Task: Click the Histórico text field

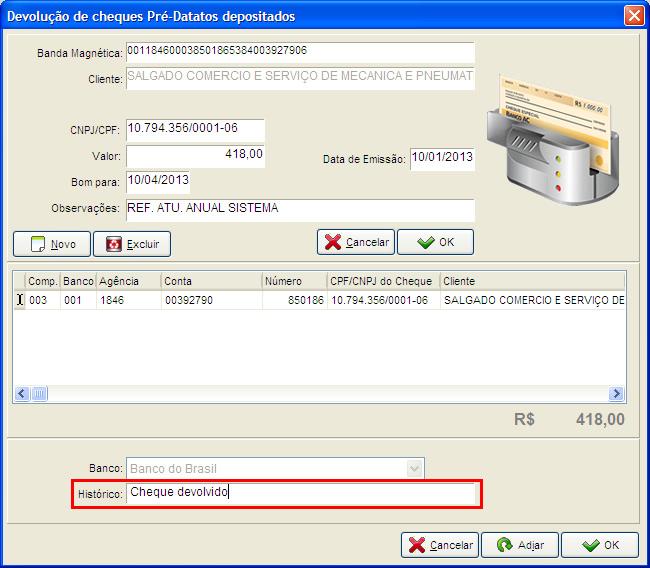Action: [x=300, y=493]
